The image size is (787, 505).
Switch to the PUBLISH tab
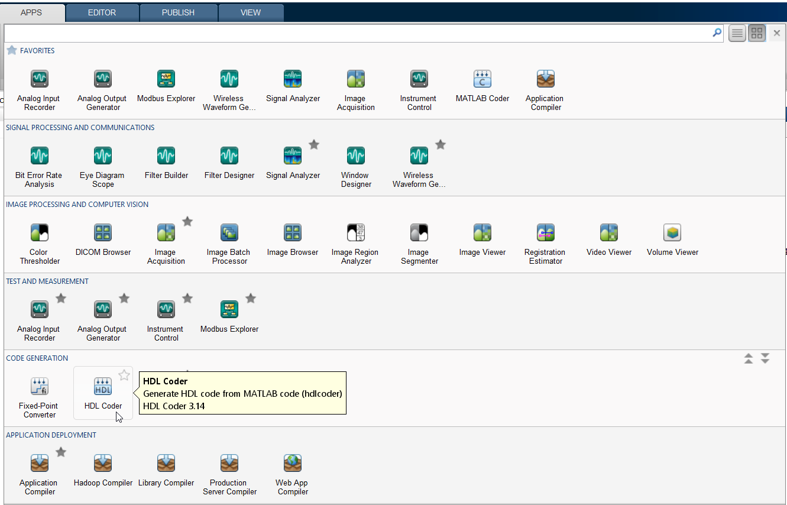click(x=178, y=13)
